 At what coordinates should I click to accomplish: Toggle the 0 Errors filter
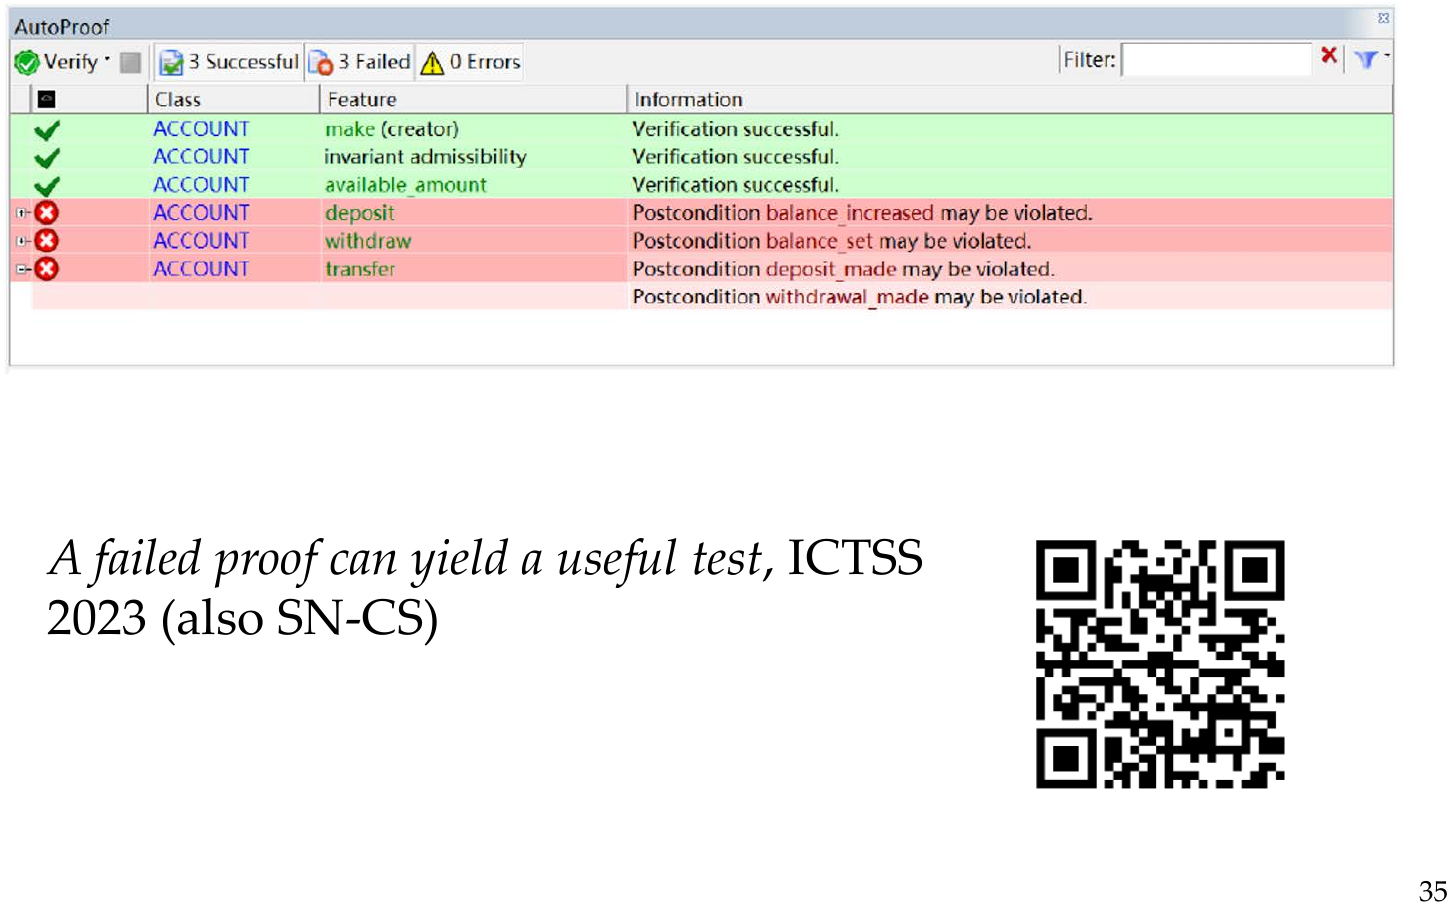click(x=470, y=62)
